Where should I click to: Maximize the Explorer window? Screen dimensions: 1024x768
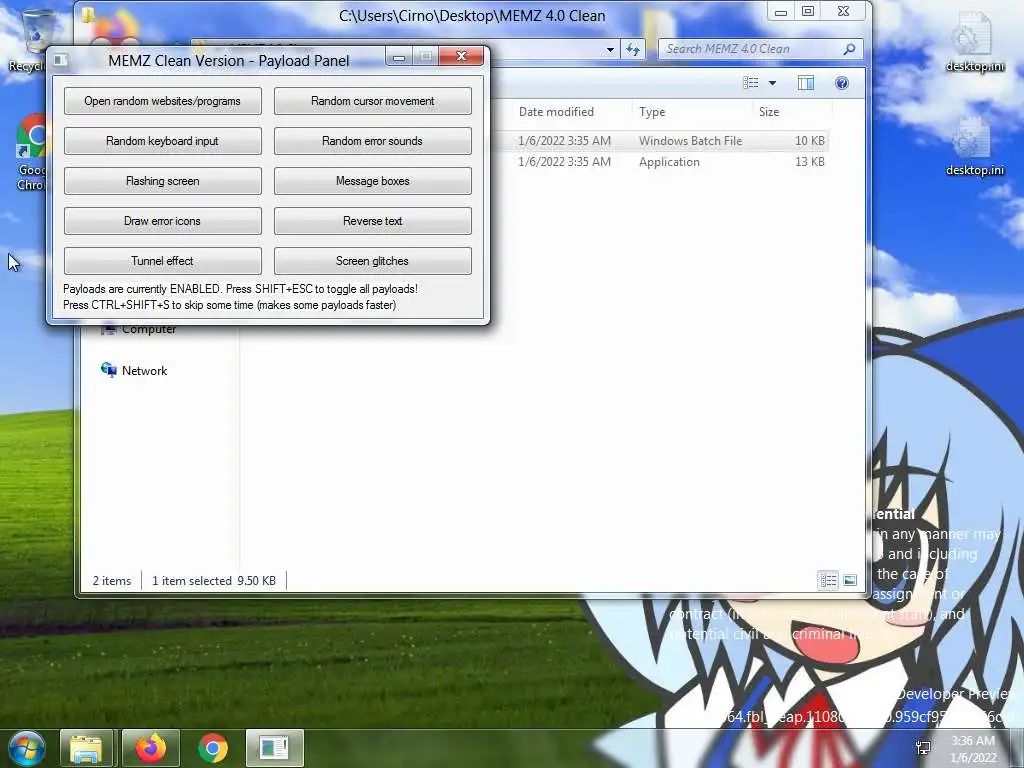pyautogui.click(x=808, y=11)
